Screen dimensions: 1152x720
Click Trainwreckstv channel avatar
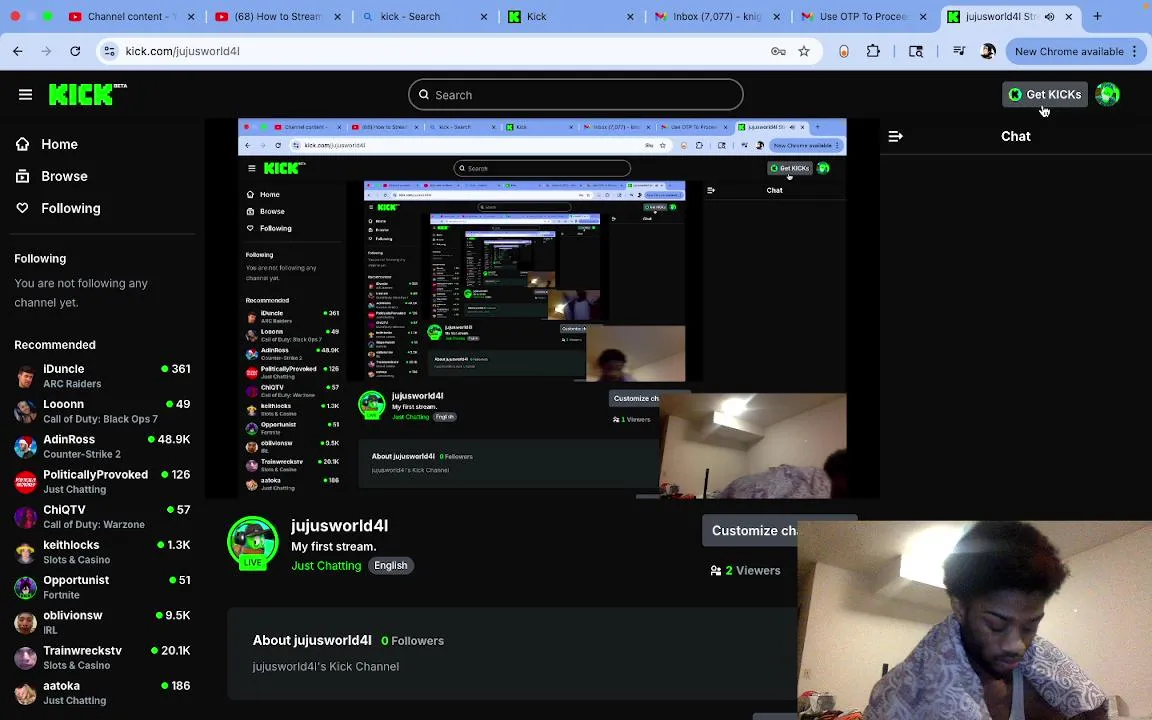pyautogui.click(x=25, y=658)
